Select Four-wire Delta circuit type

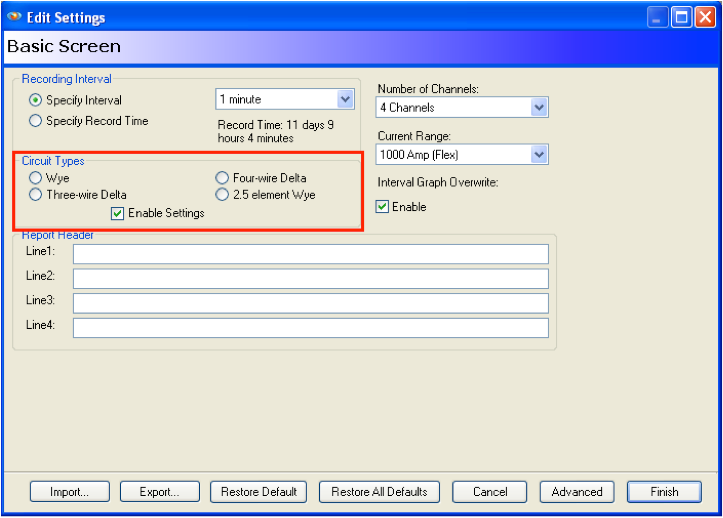222,178
